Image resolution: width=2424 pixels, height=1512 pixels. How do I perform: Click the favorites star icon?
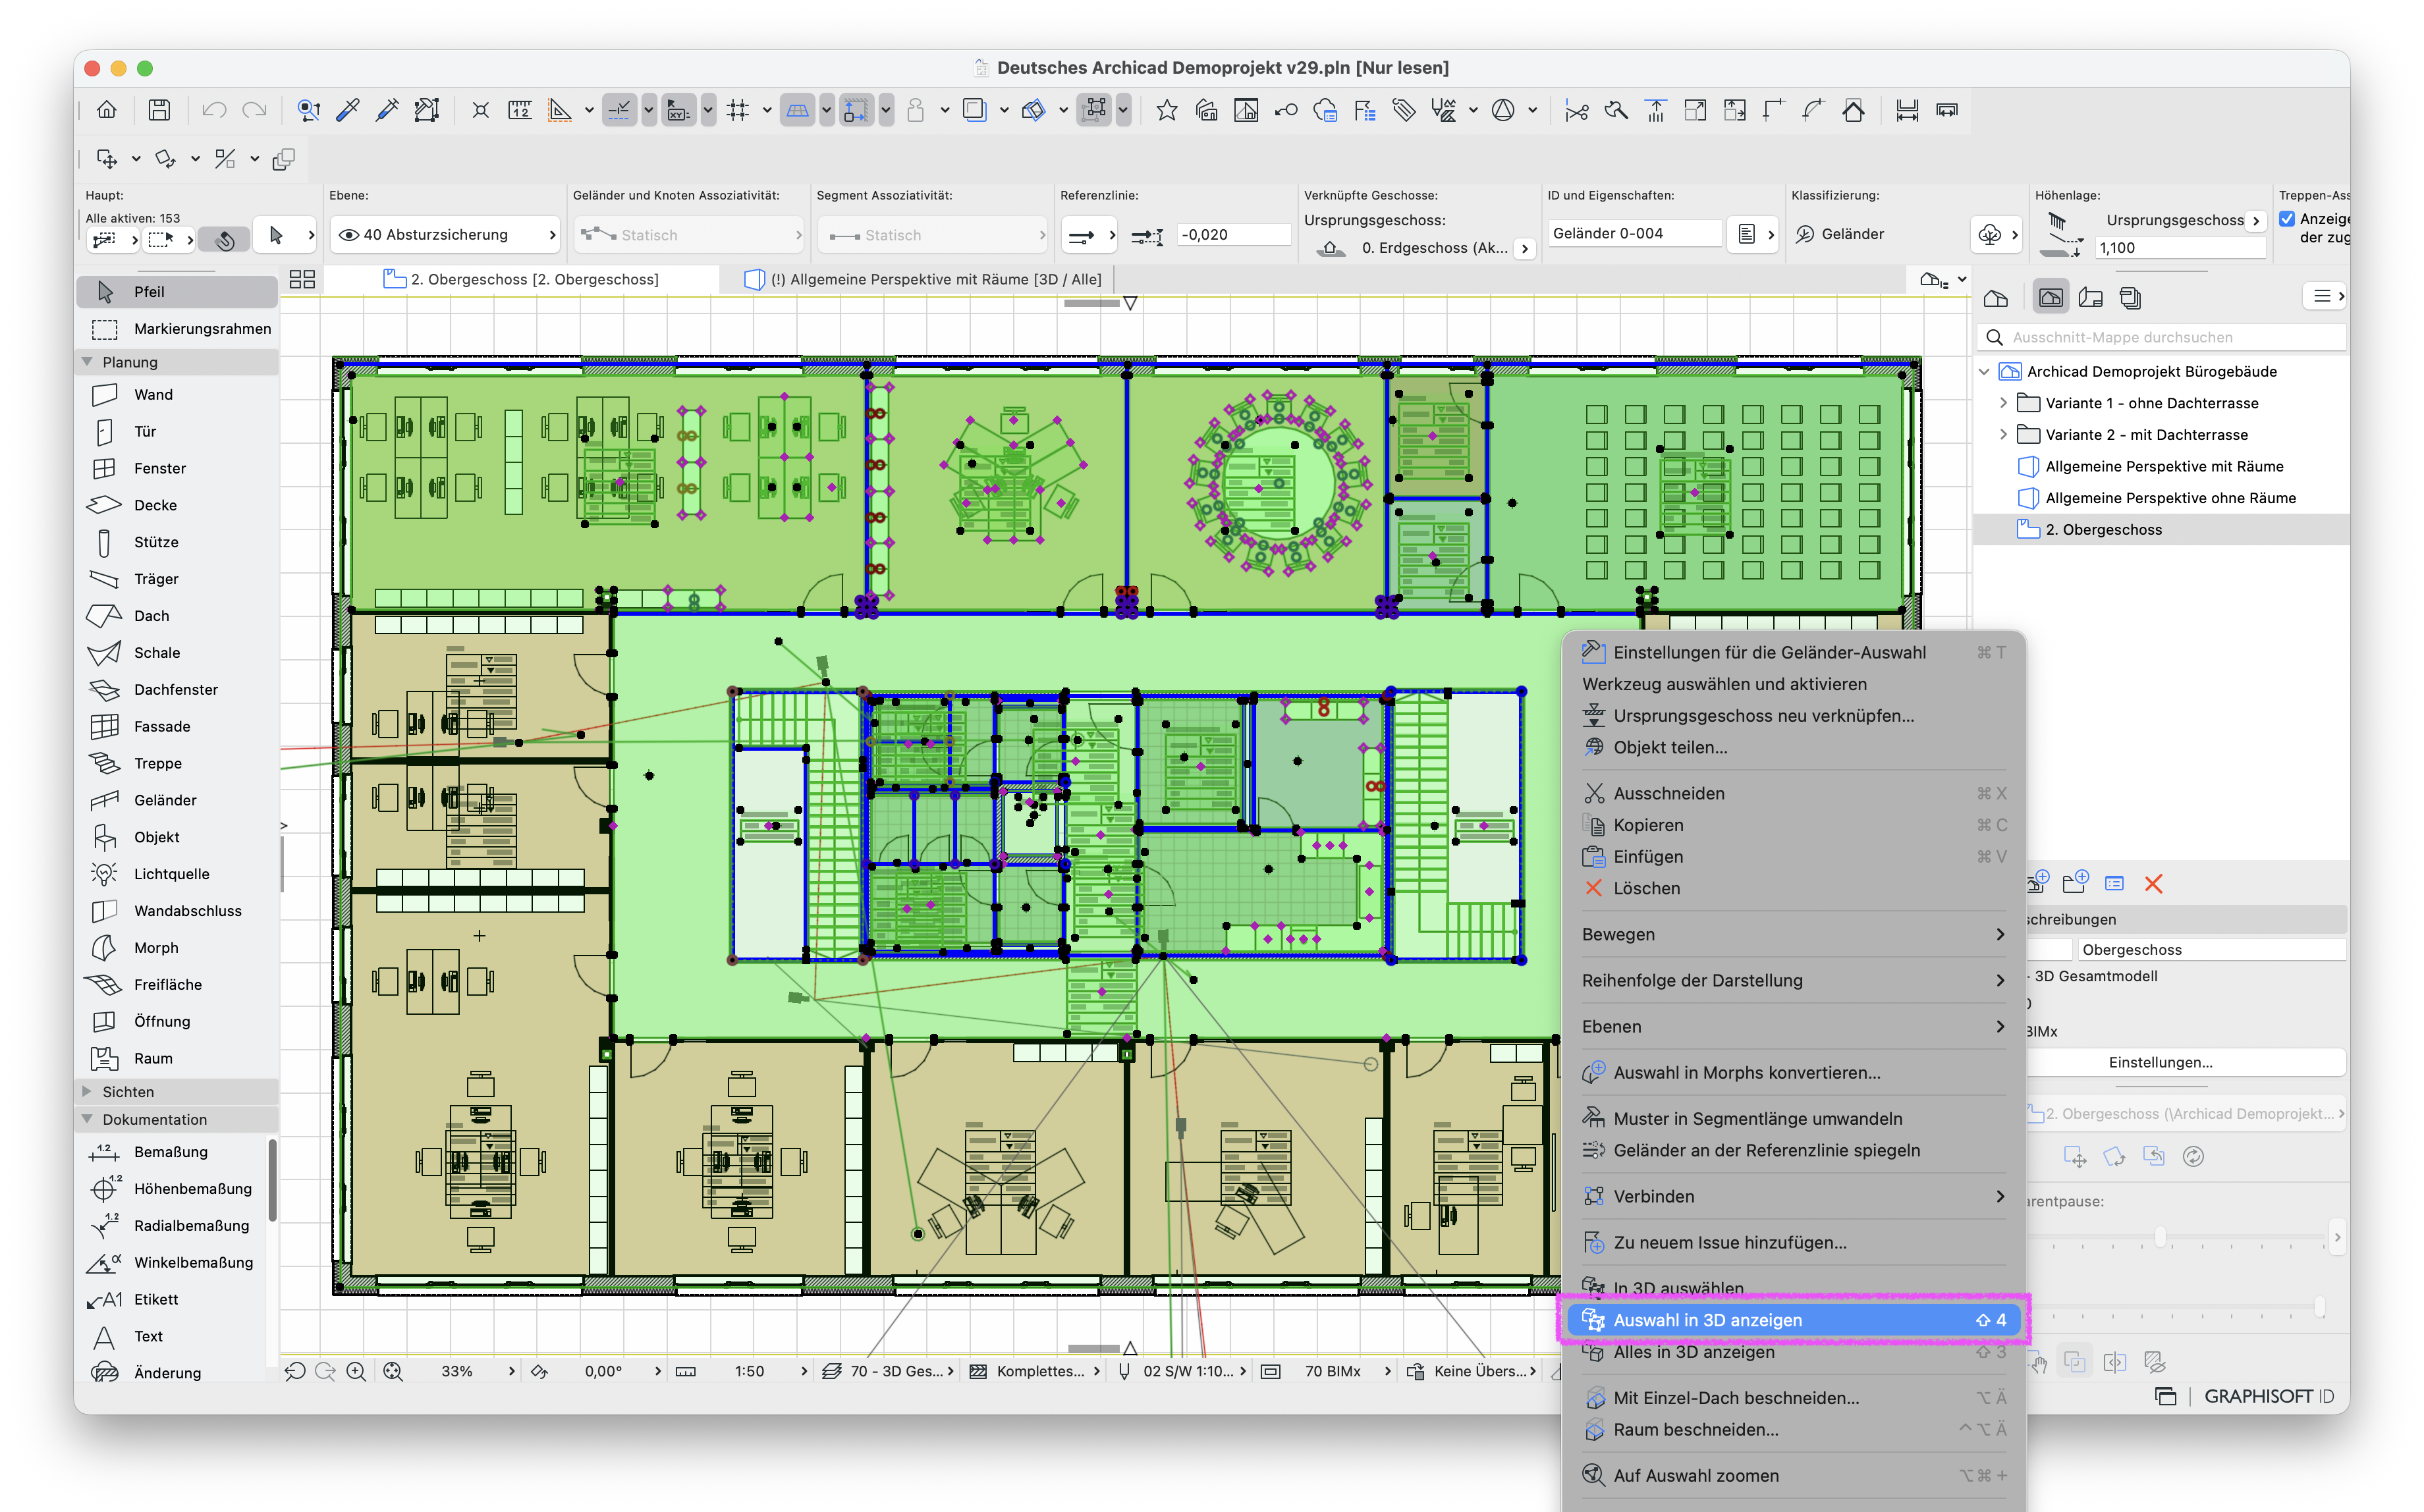coord(1166,110)
